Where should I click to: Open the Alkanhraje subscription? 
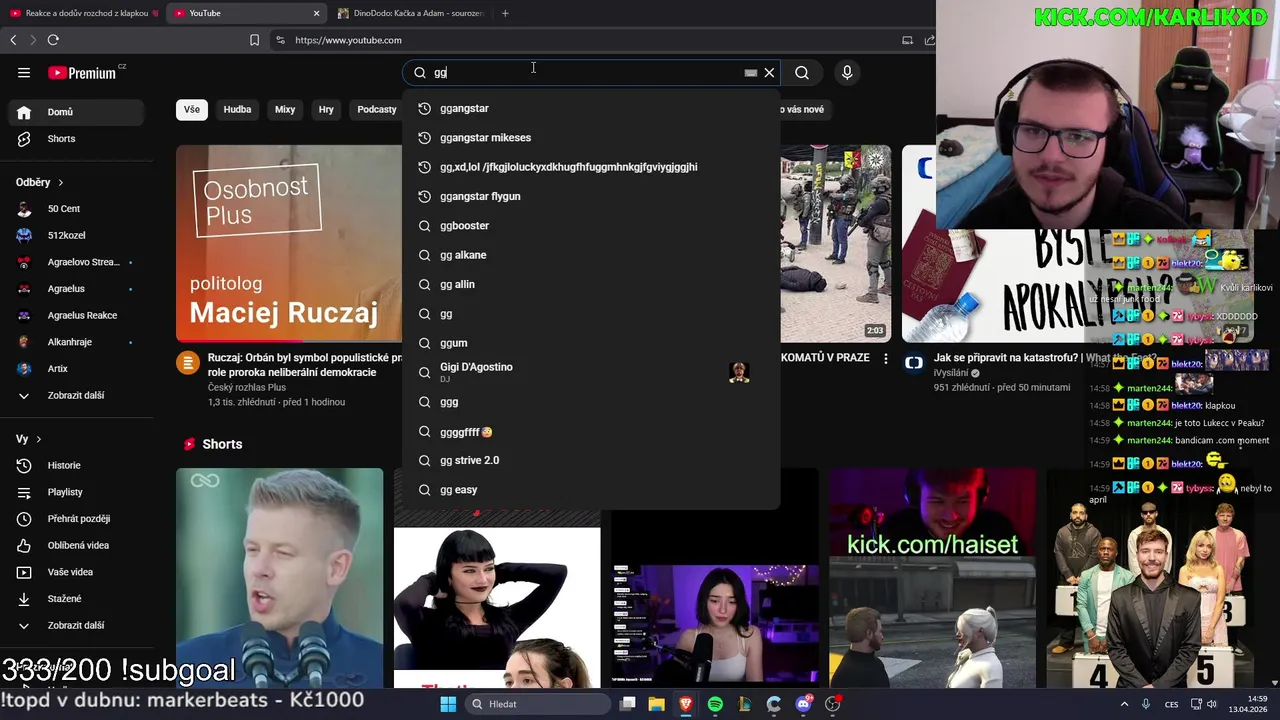[76, 342]
